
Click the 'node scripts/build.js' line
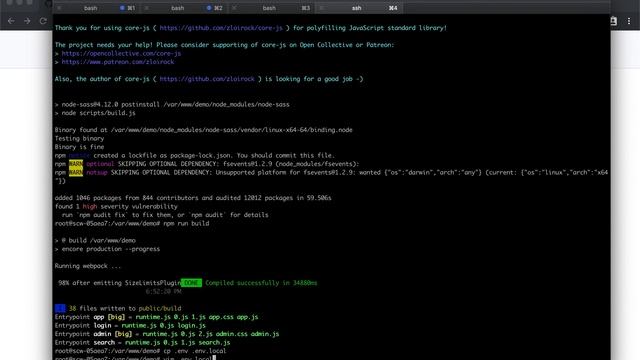coord(95,113)
